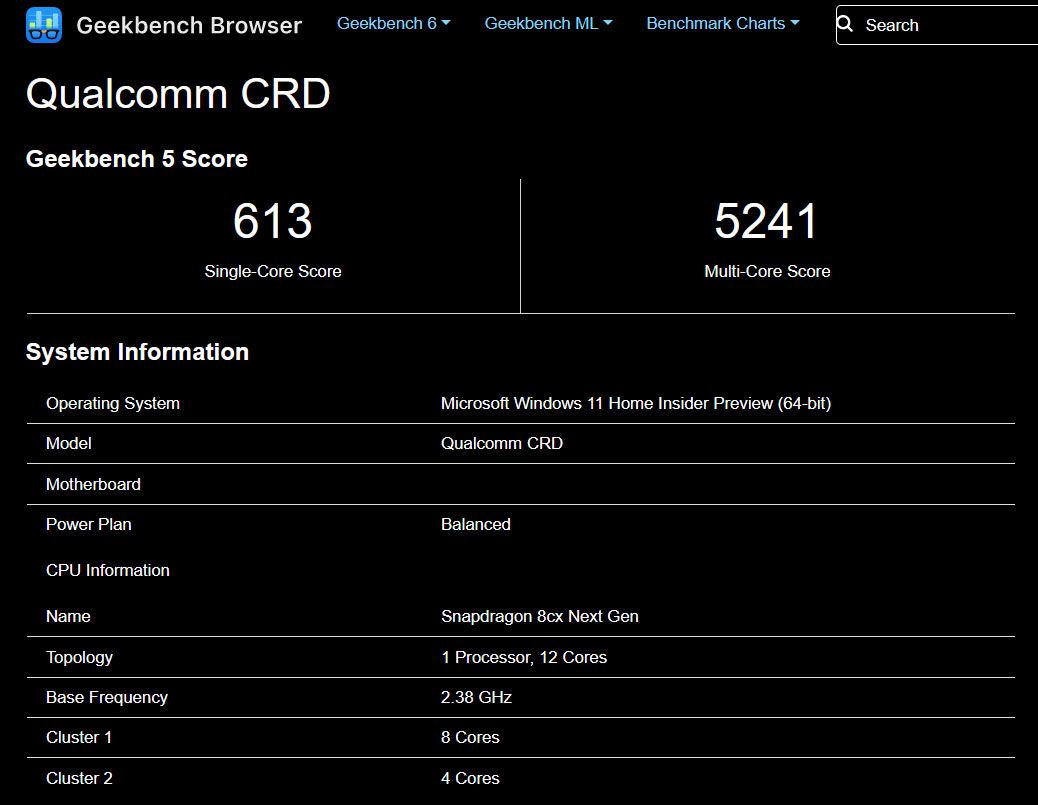Select the Single-Core Score value 613
The width and height of the screenshot is (1038, 805).
coord(272,221)
